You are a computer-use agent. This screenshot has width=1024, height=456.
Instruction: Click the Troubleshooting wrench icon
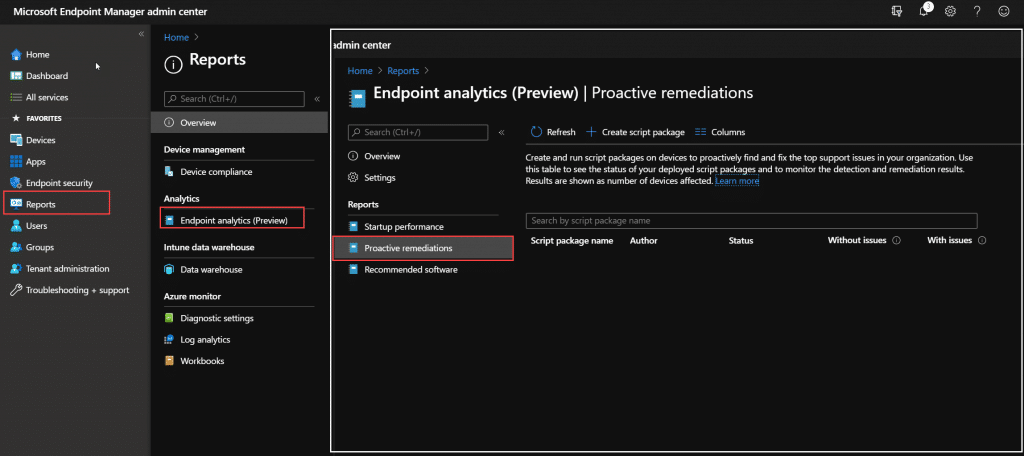[16, 290]
